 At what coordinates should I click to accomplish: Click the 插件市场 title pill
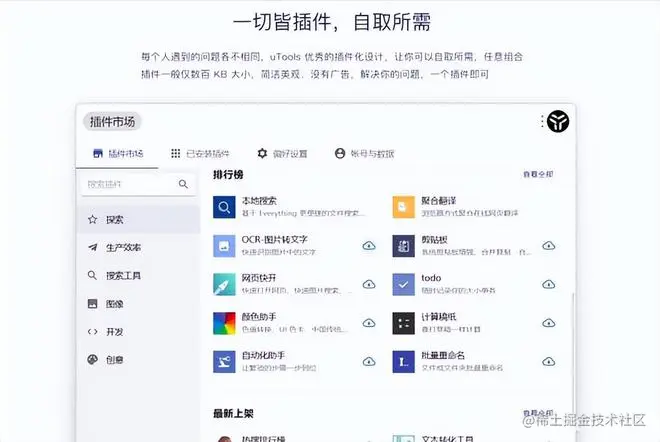[x=112, y=122]
